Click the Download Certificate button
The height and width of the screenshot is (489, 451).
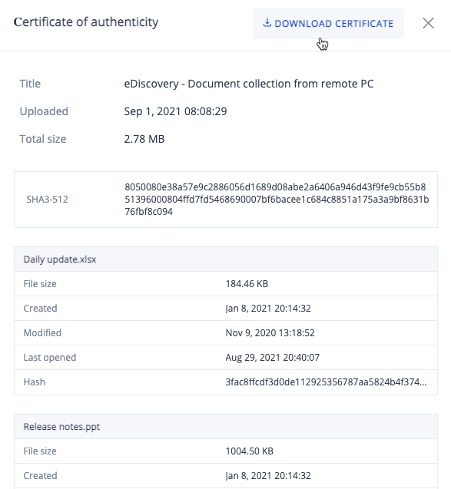coord(328,24)
